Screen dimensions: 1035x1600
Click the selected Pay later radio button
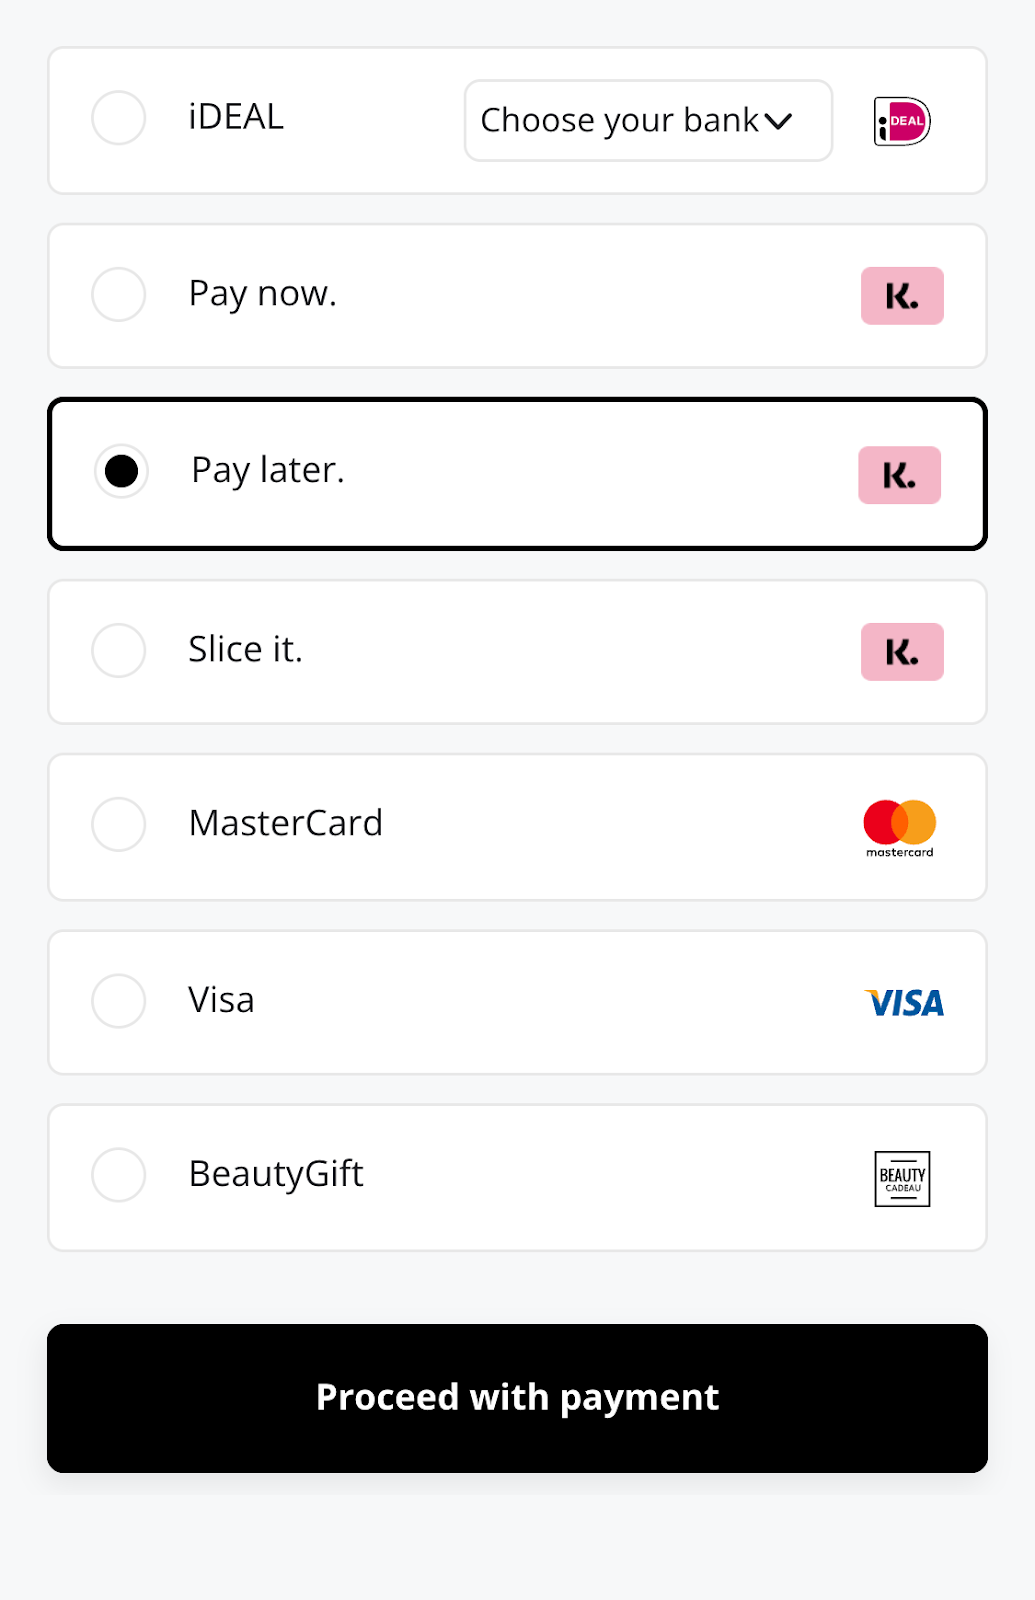click(x=122, y=471)
